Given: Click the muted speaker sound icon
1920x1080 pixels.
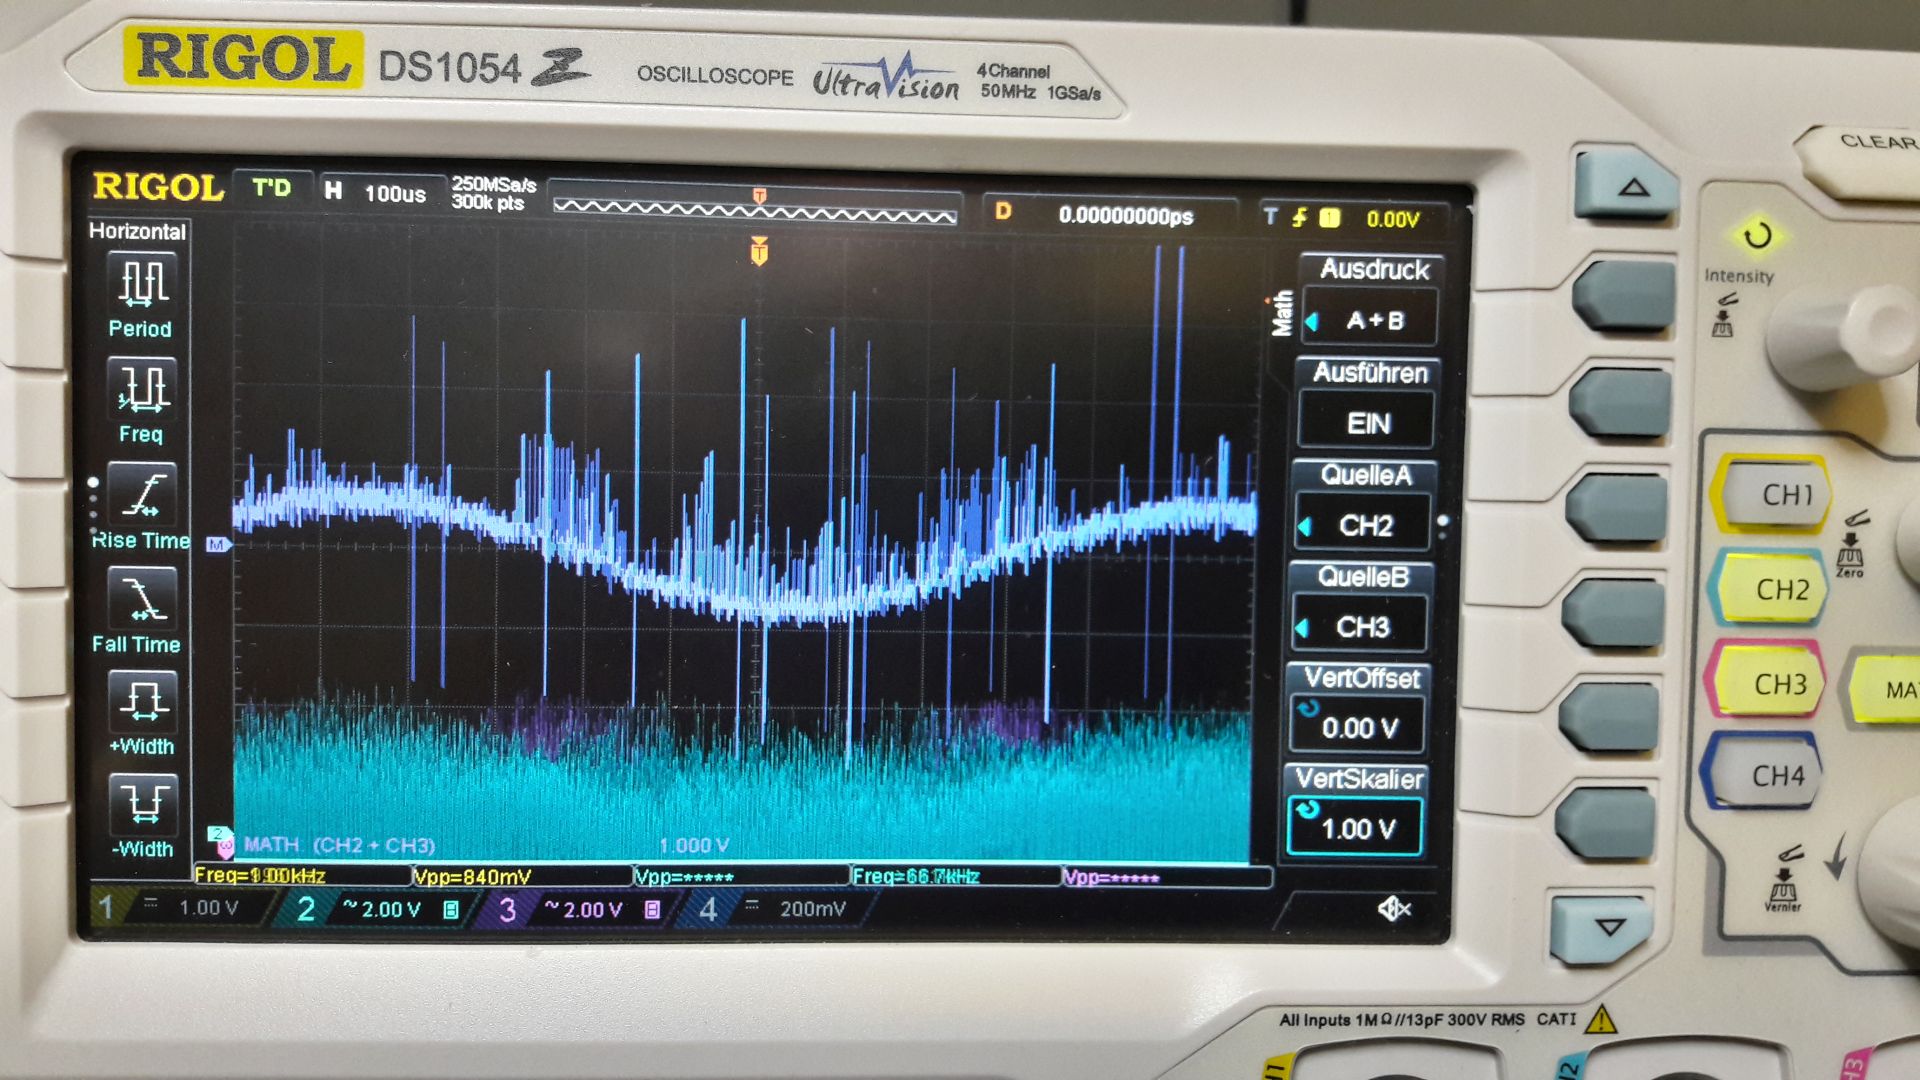Looking at the screenshot, I should tap(1394, 908).
